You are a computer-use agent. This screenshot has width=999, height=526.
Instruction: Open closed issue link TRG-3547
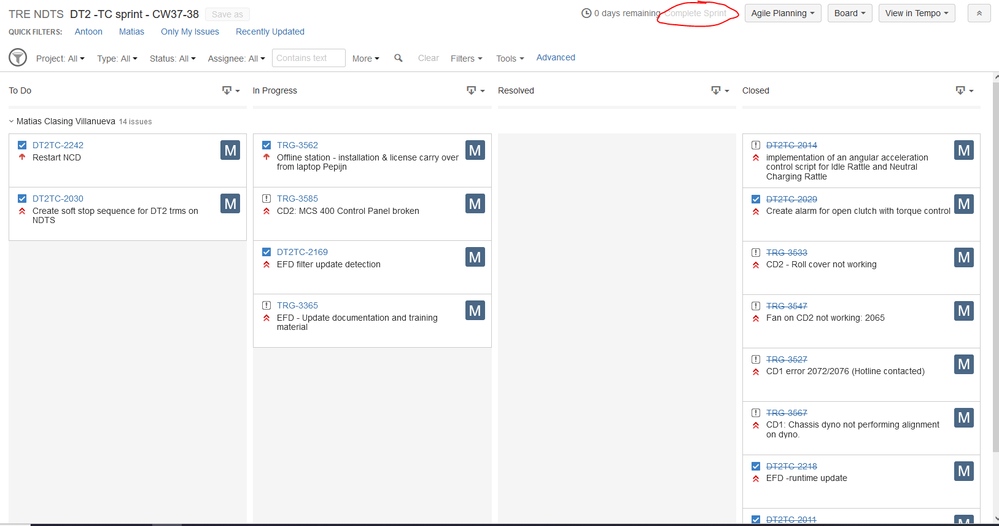click(x=787, y=306)
